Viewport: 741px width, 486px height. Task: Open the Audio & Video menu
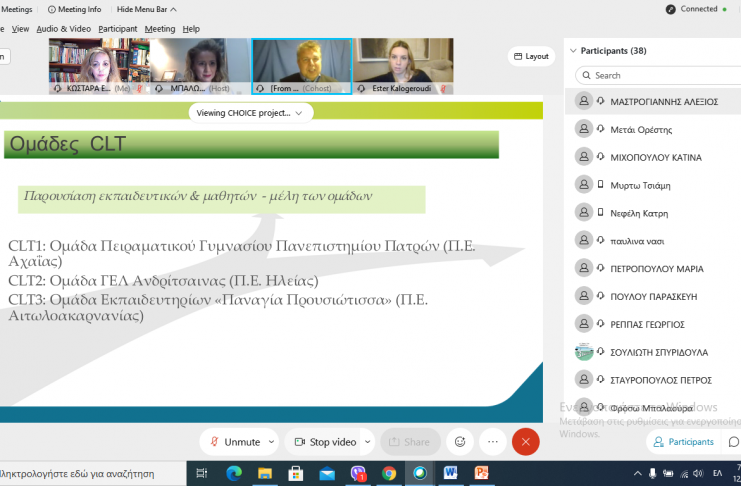[63, 29]
